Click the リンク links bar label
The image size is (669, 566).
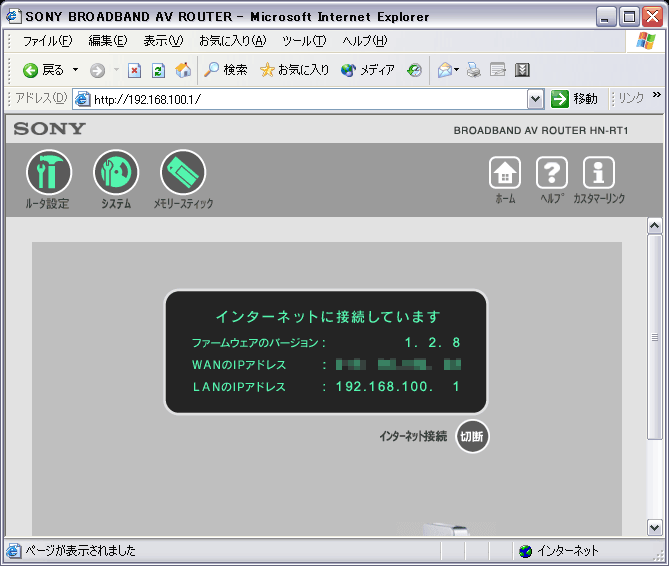coord(631,99)
